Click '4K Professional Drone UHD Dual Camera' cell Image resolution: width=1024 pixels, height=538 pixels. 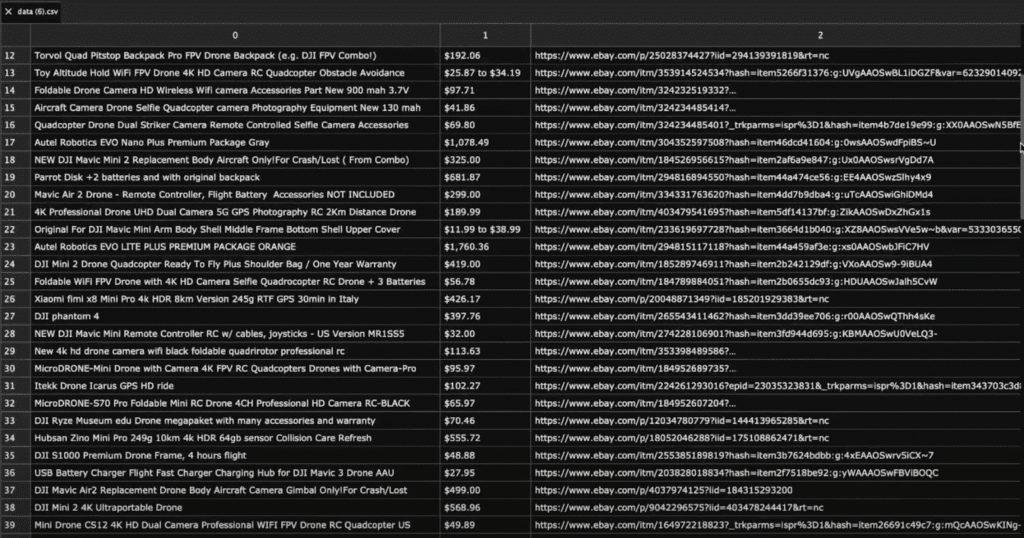[235, 212]
